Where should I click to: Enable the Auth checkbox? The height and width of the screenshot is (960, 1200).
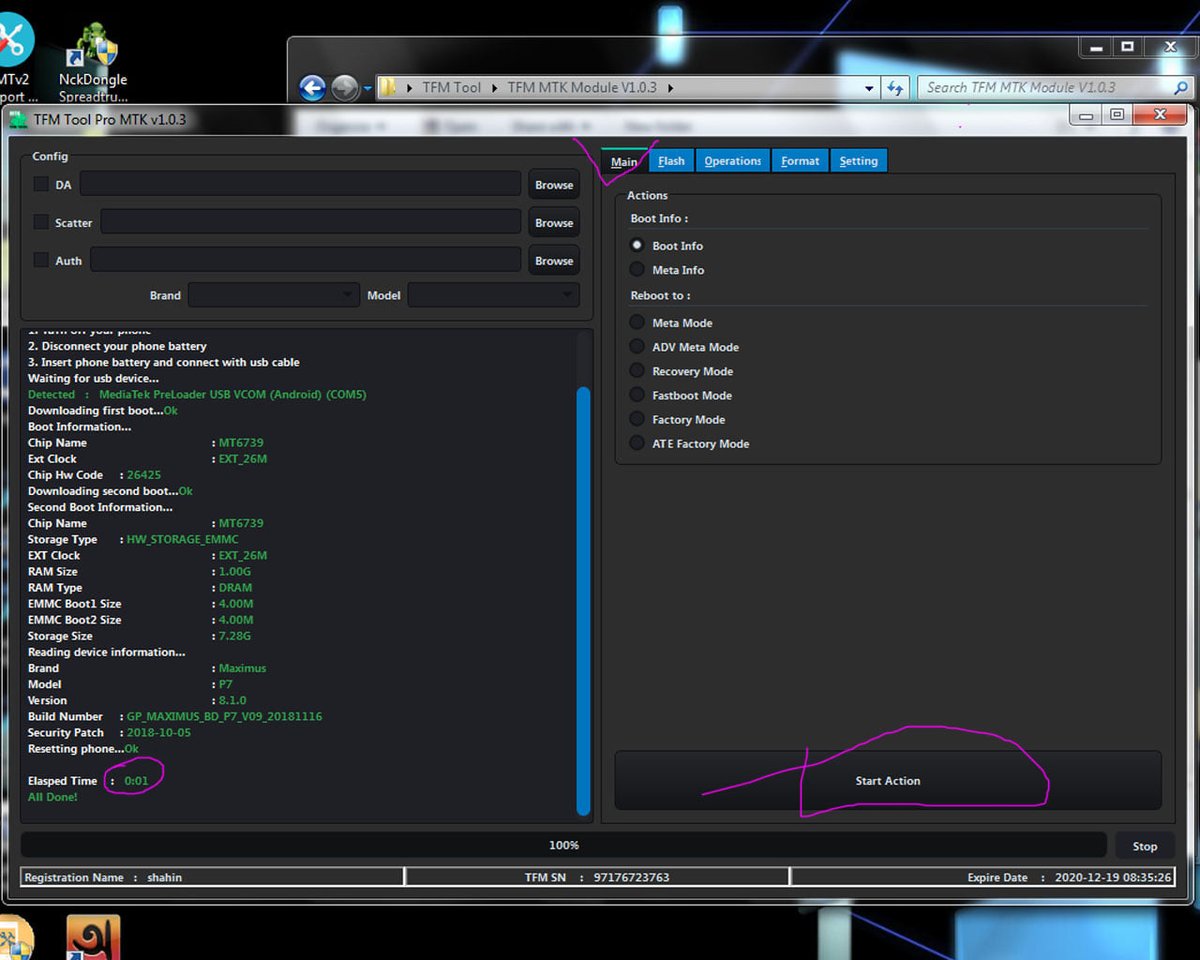pyautogui.click(x=41, y=260)
